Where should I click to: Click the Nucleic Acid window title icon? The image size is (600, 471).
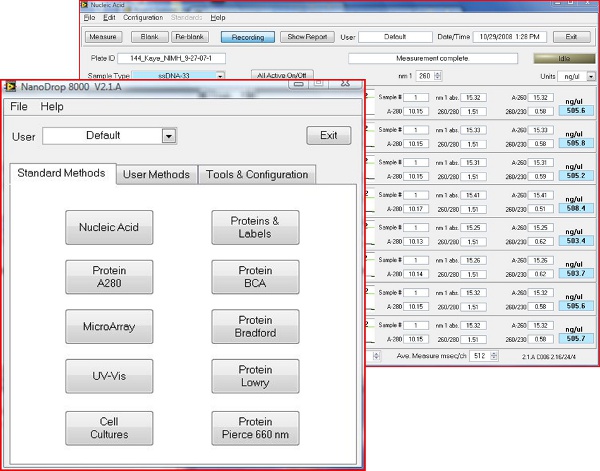[84, 5]
